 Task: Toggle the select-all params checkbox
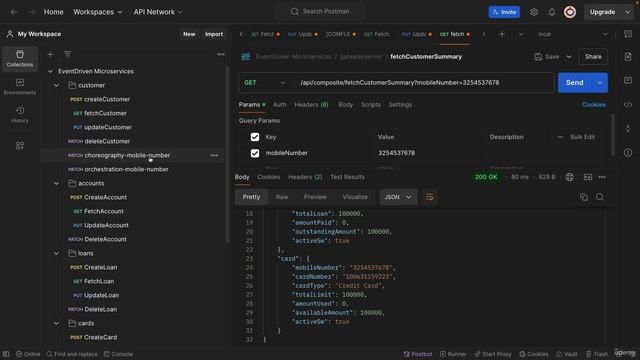tap(255, 137)
